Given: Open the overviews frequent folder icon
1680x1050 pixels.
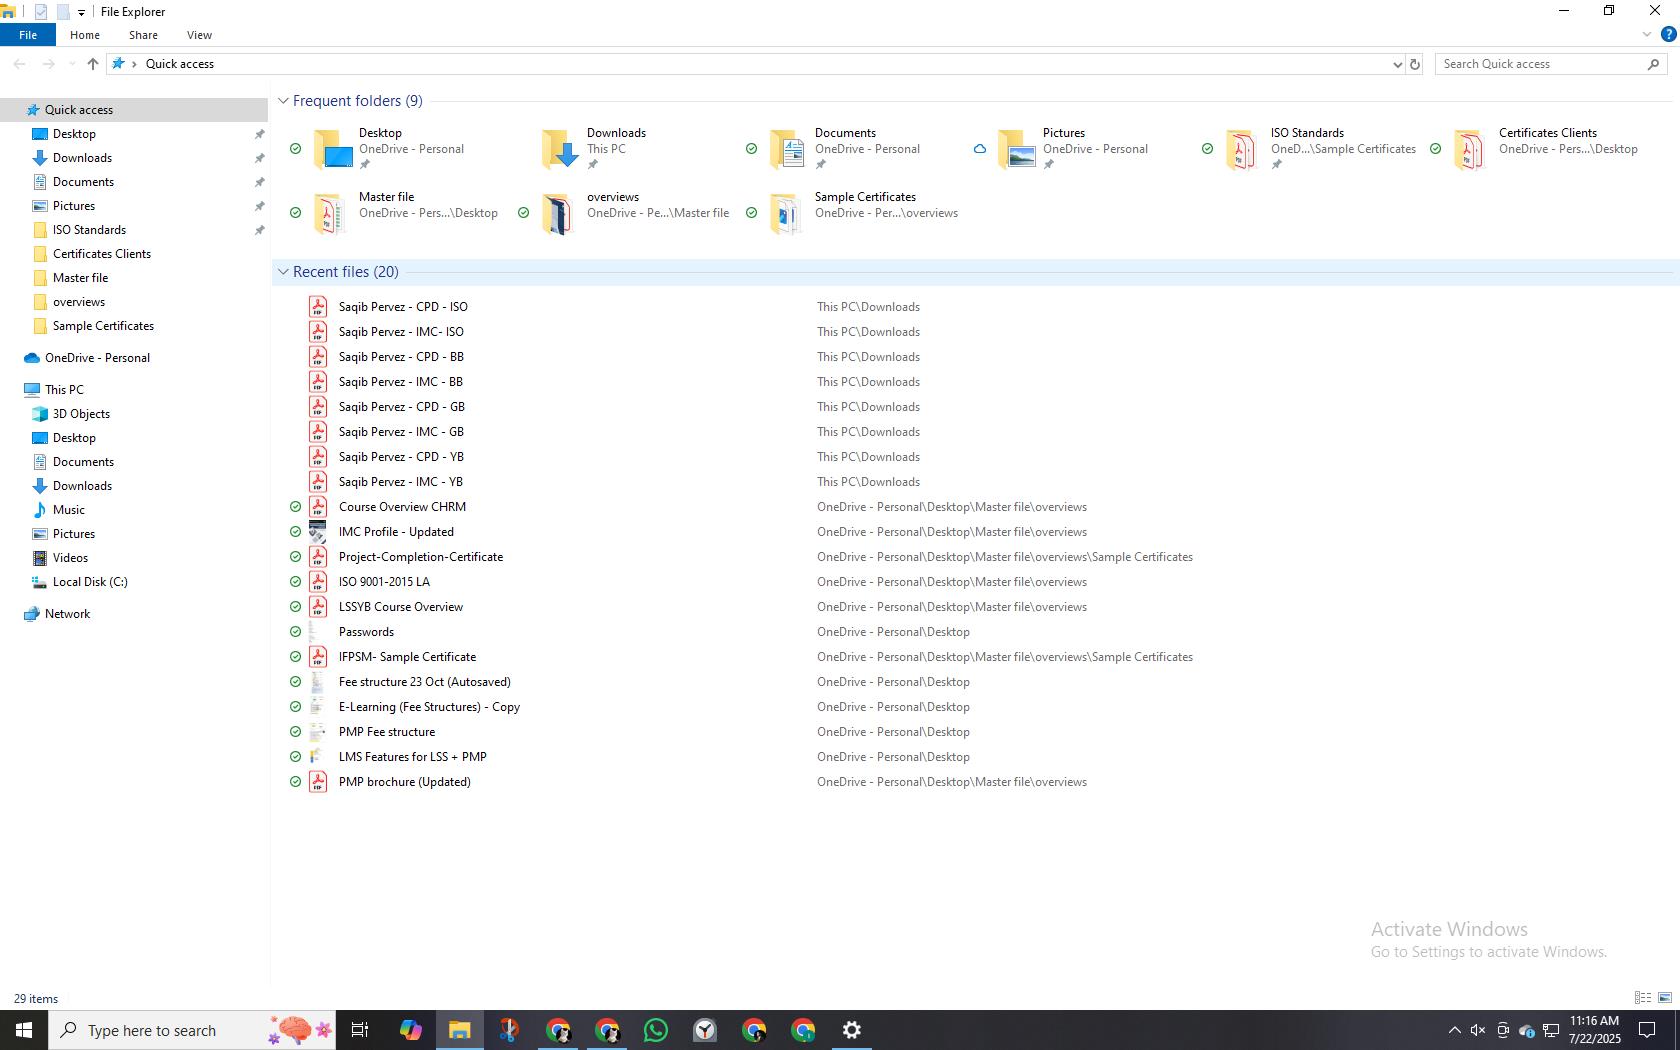Looking at the screenshot, I should click(559, 213).
